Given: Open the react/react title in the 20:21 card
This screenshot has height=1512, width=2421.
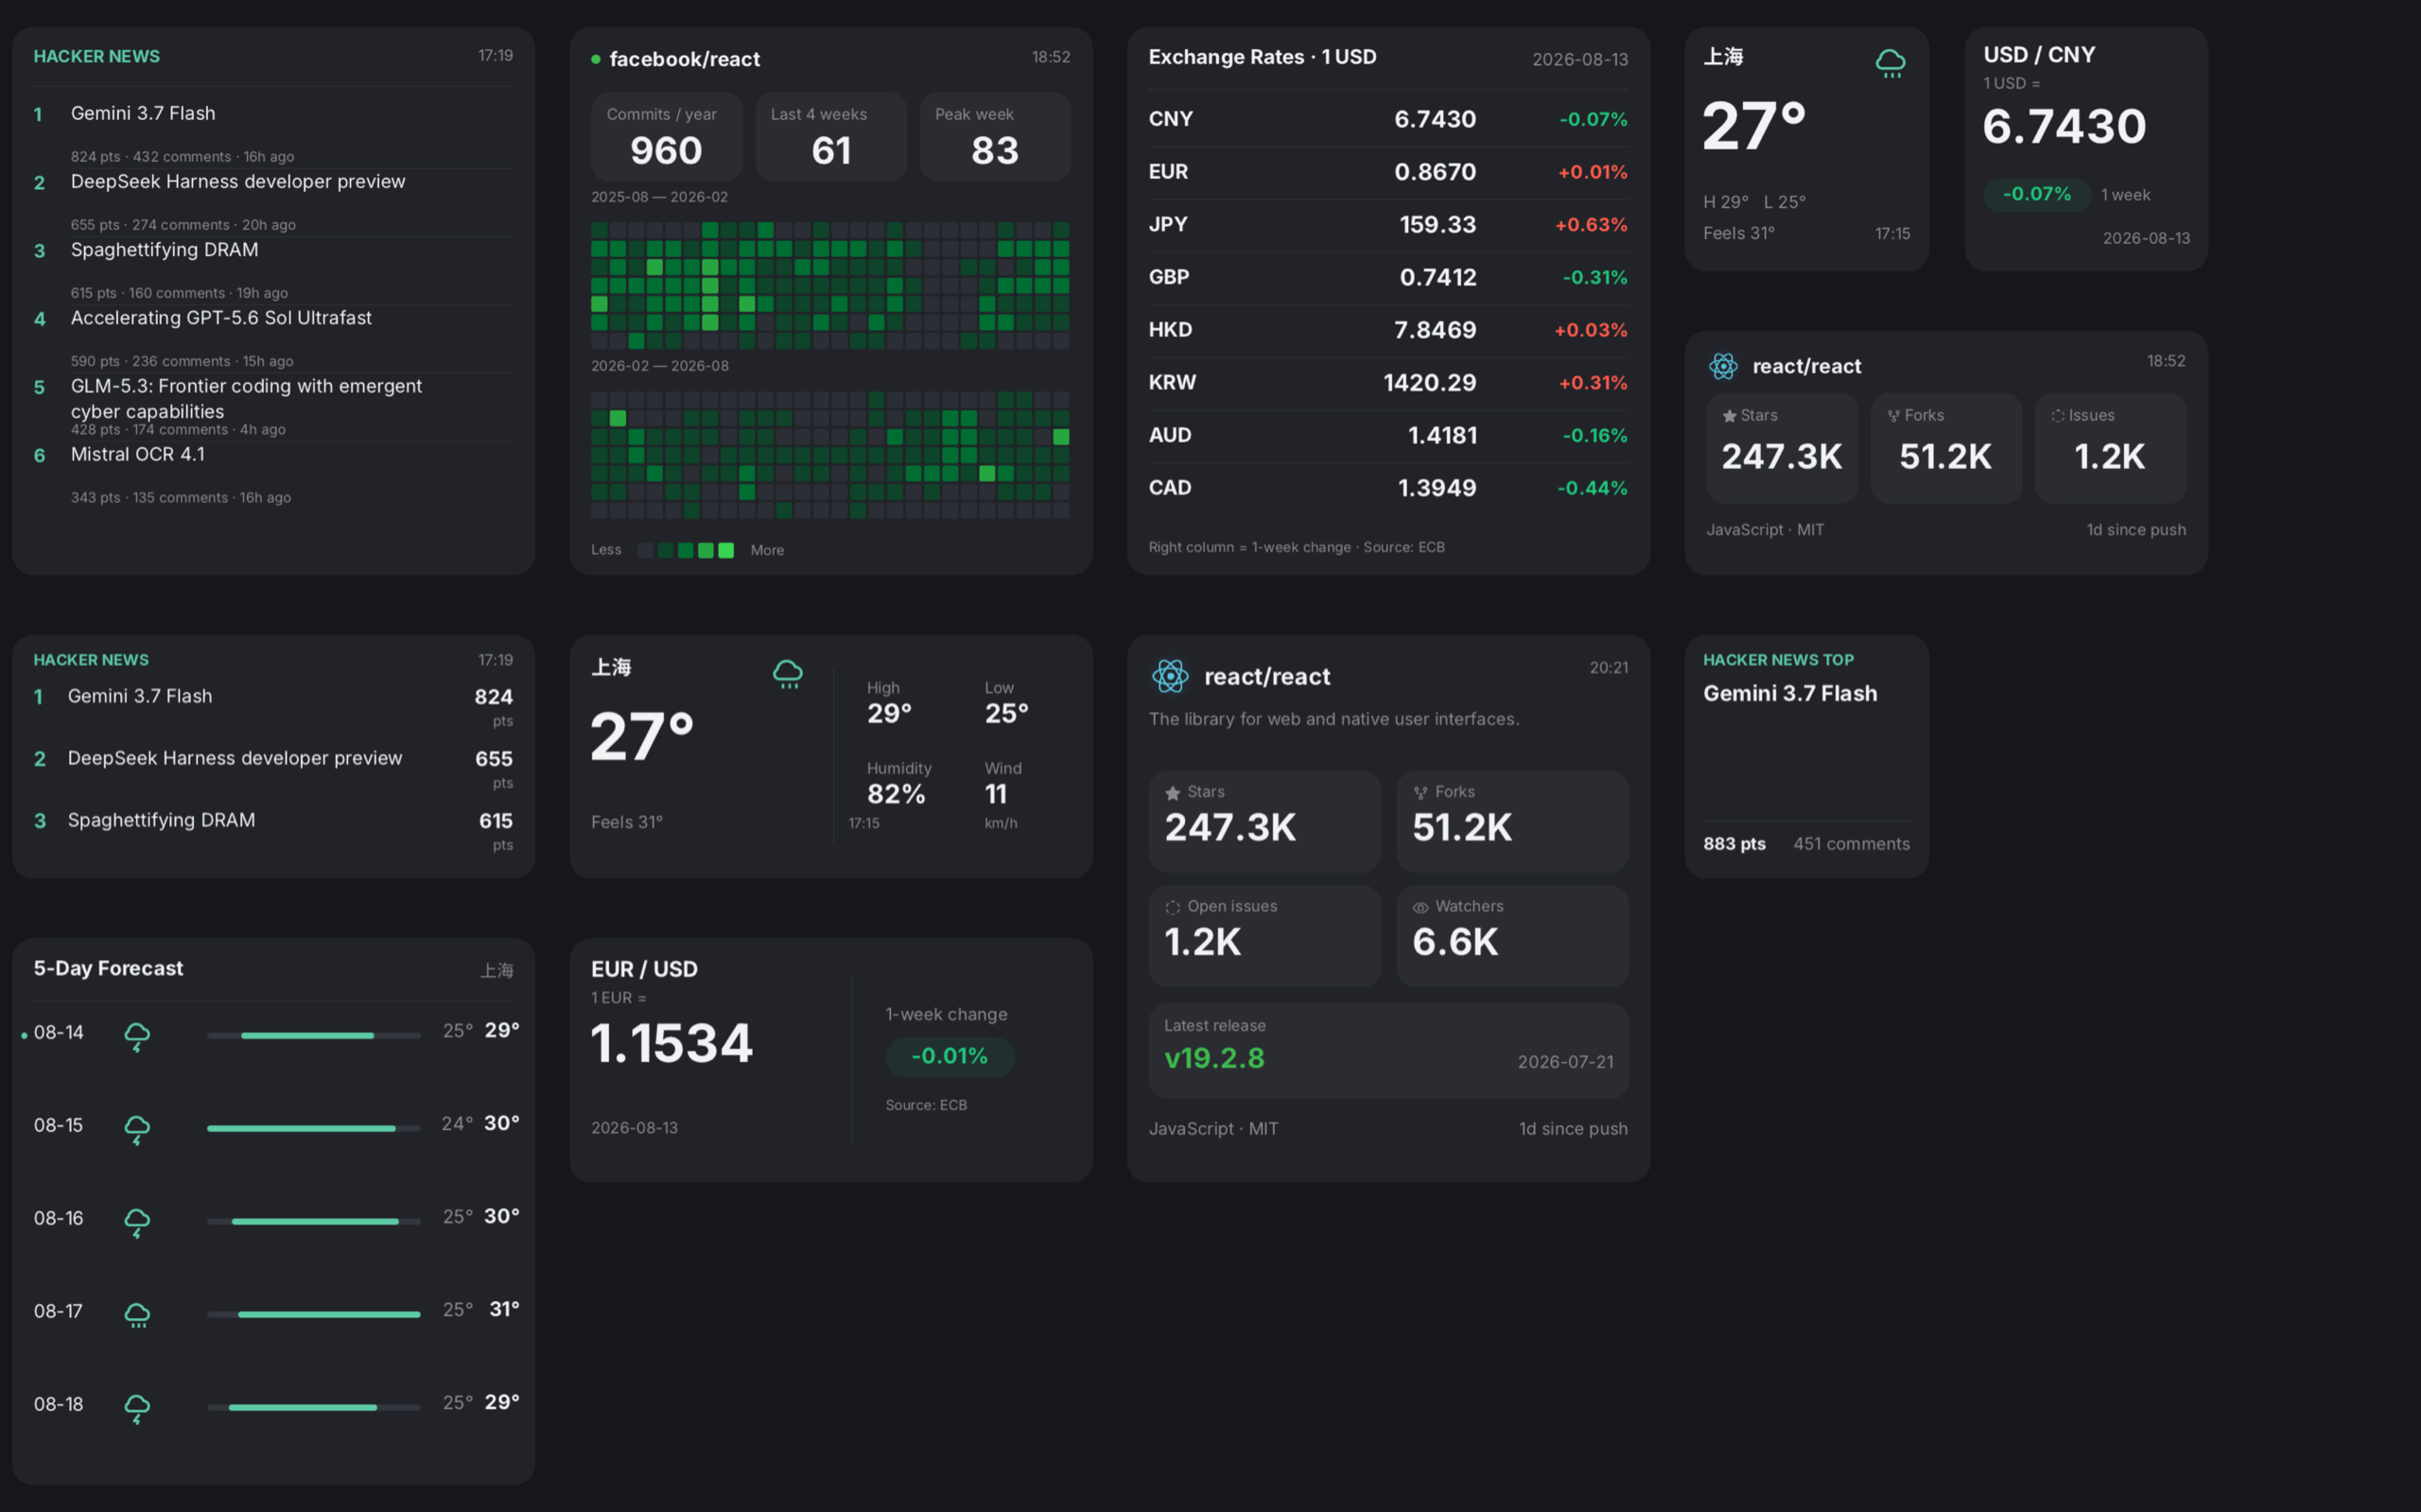Looking at the screenshot, I should point(1267,677).
